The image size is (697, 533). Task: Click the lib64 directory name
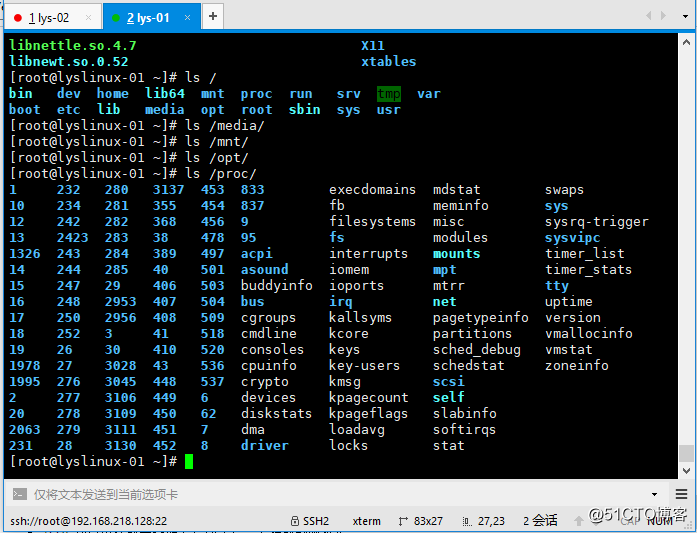[x=164, y=93]
